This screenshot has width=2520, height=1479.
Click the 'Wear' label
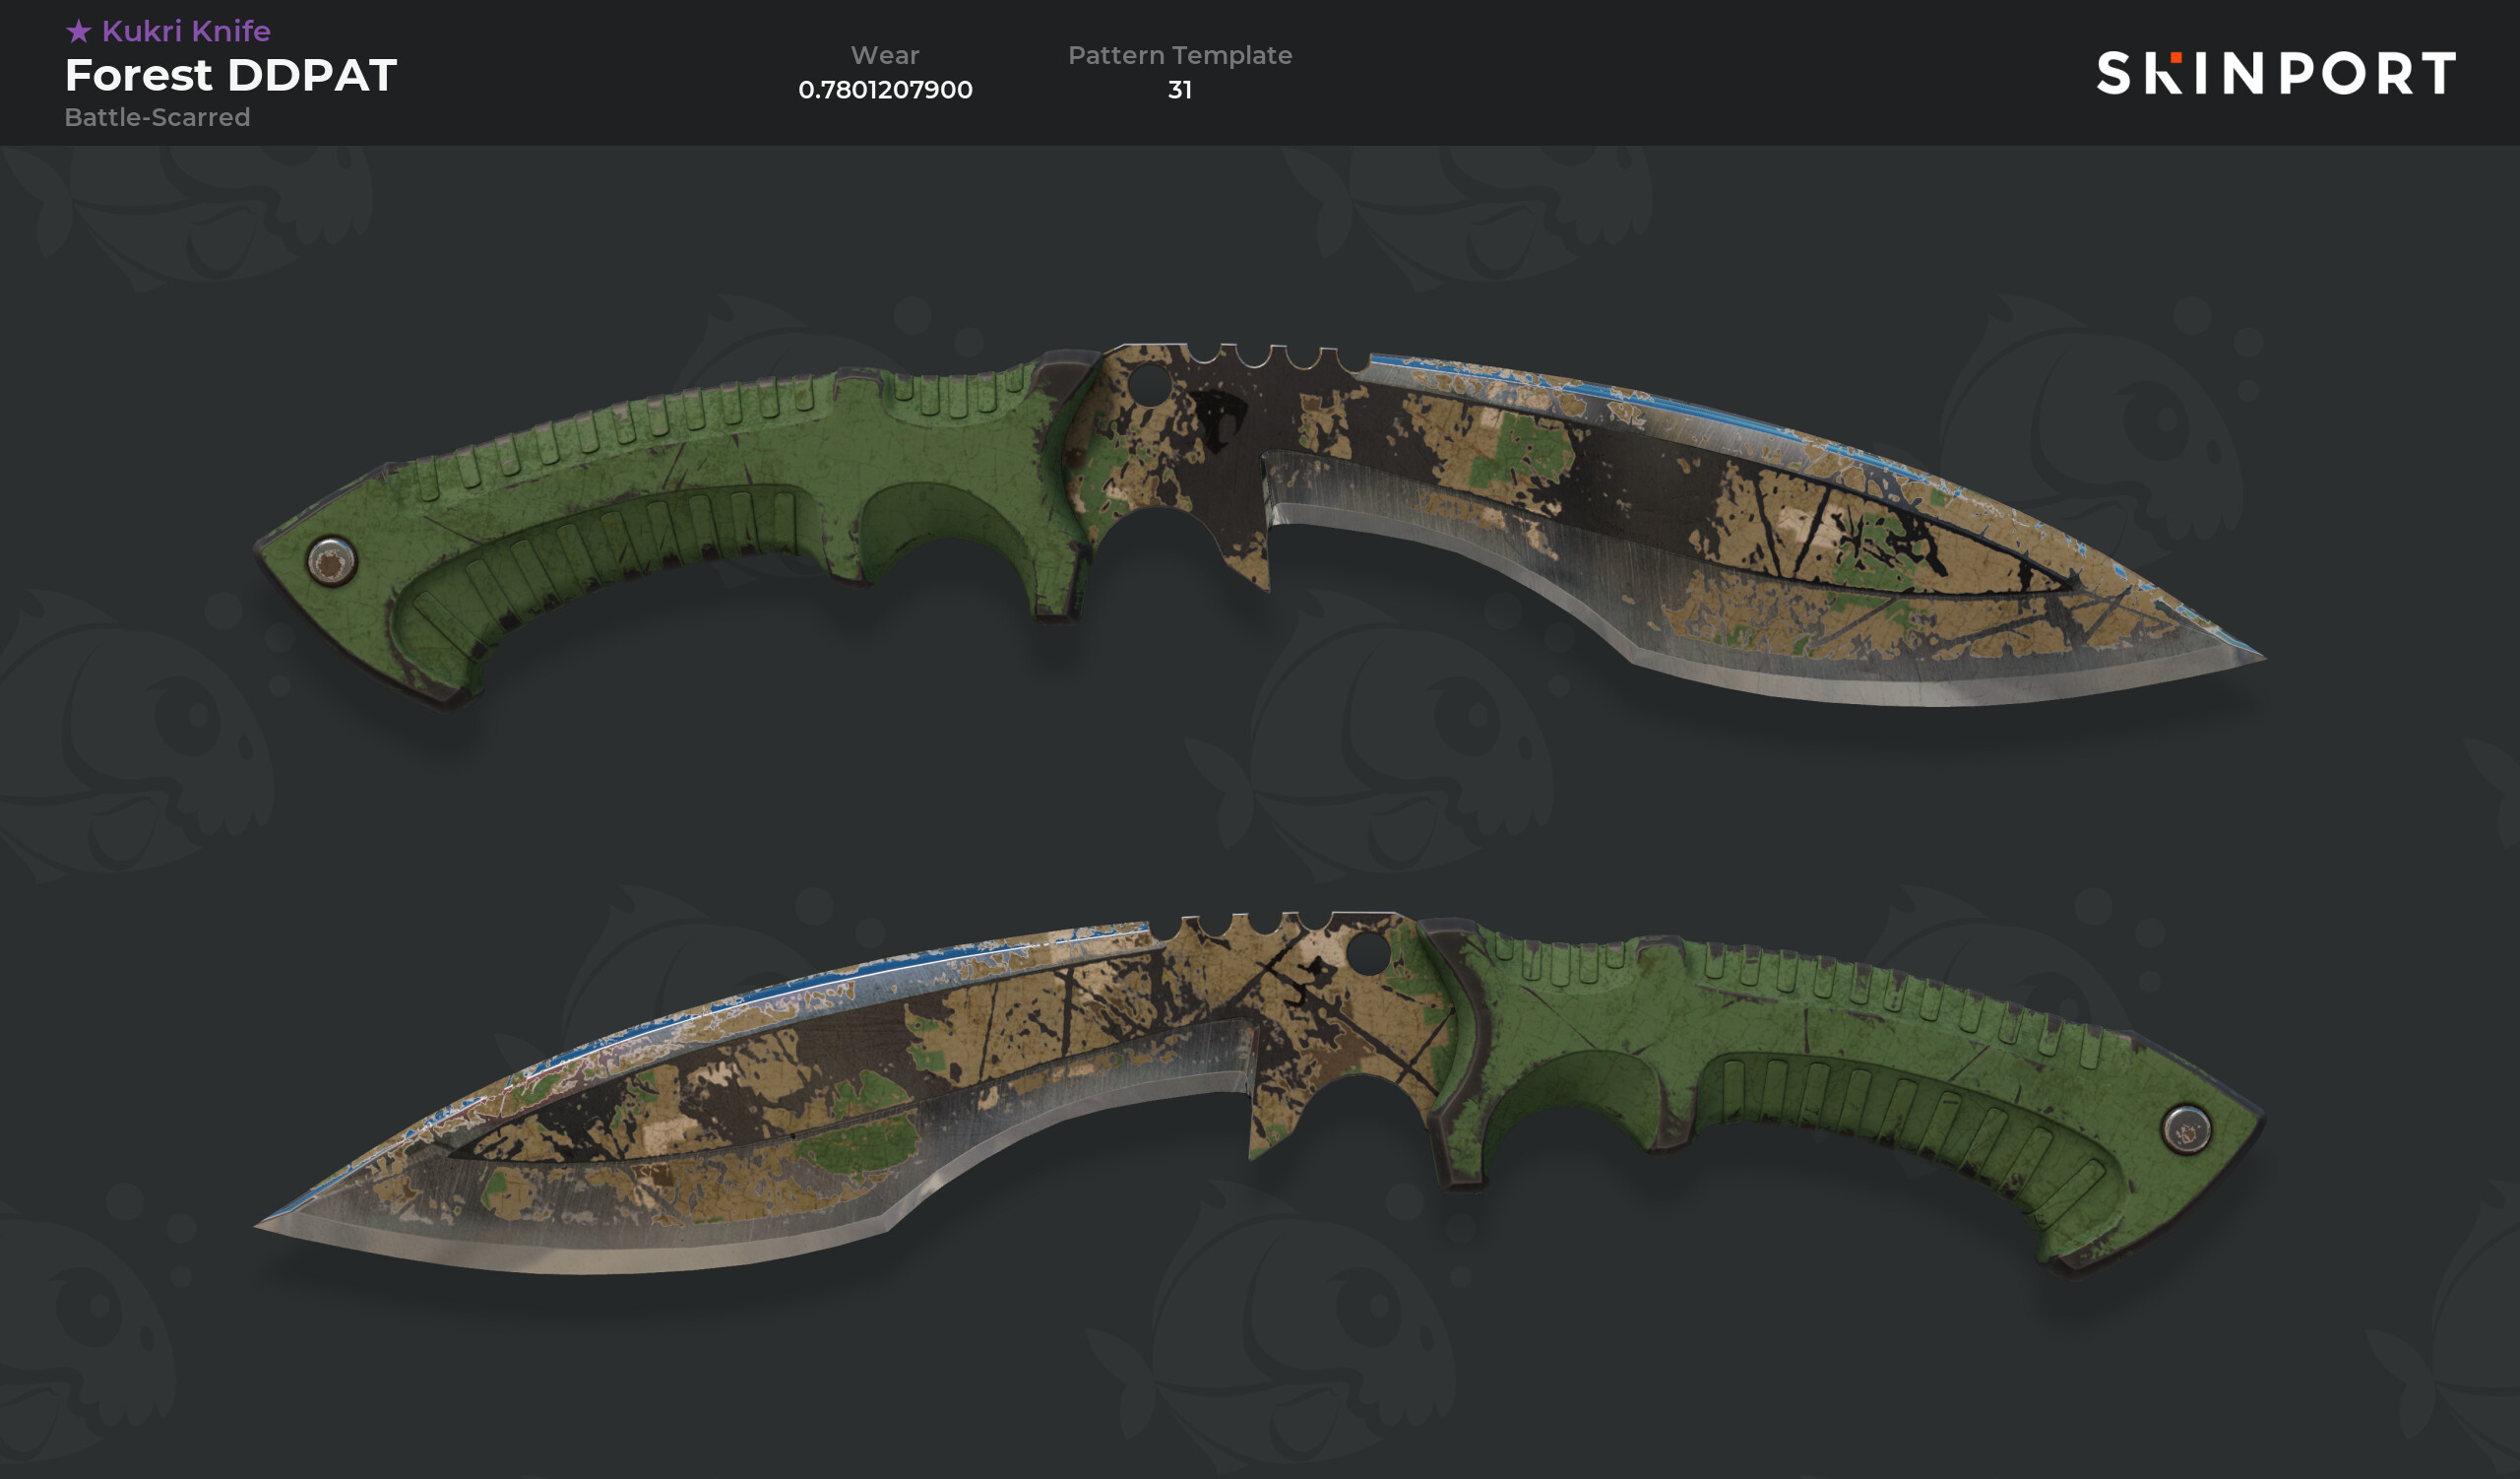(885, 55)
